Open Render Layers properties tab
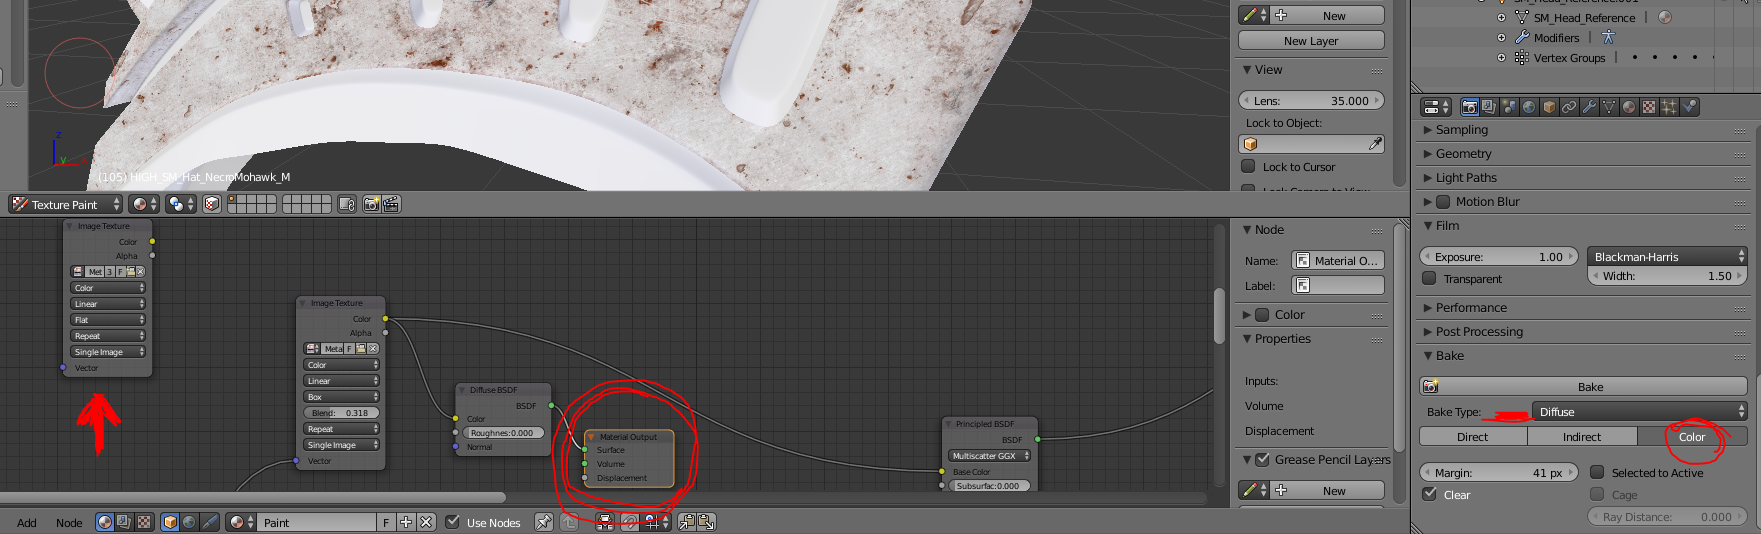Screen dimensions: 1761x534 tap(1490, 107)
